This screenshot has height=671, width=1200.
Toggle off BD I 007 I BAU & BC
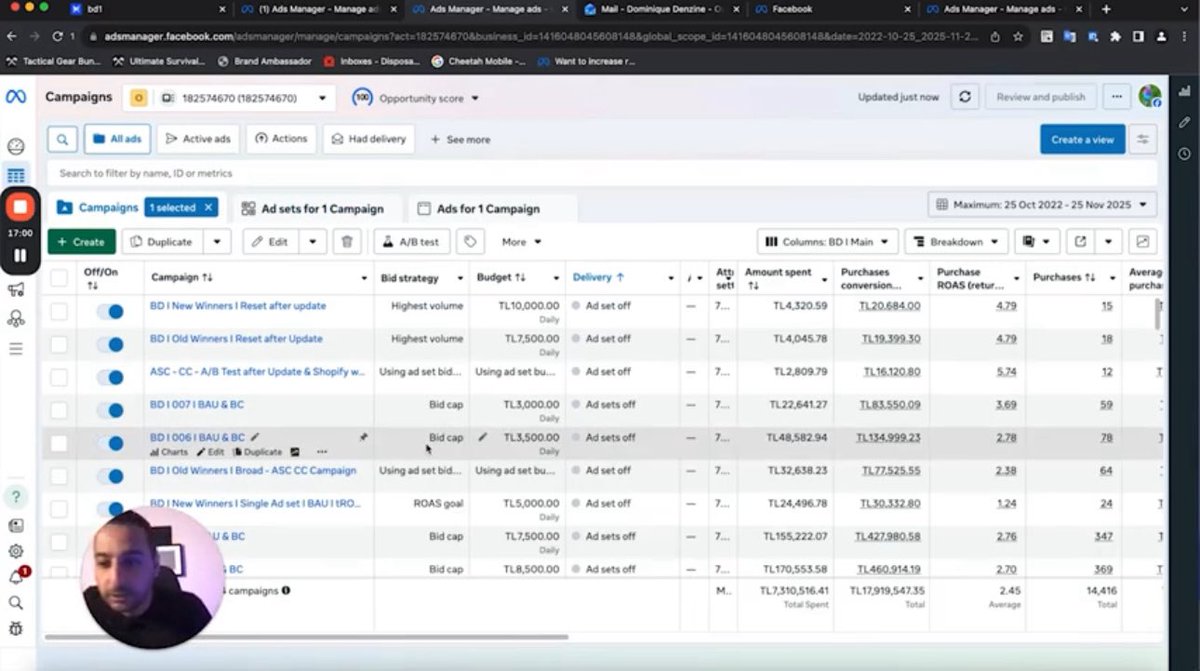[x=110, y=411]
